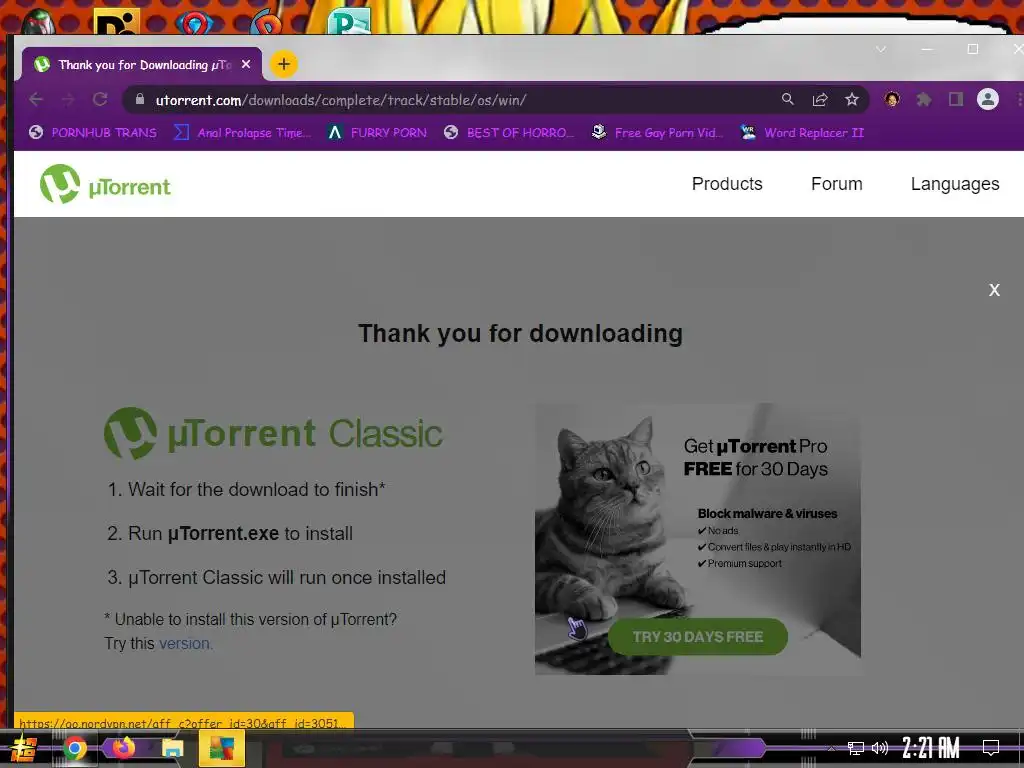Click the browser back arrow
1024x768 pixels.
pyautogui.click(x=36, y=99)
